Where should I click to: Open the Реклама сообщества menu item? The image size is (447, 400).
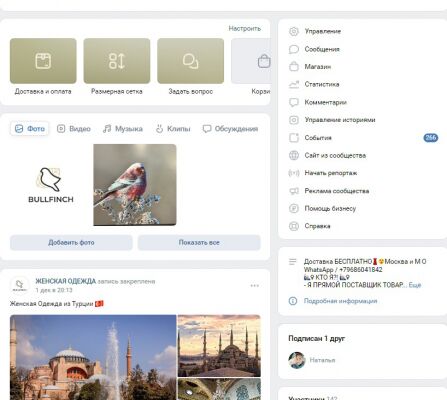[x=363, y=191]
